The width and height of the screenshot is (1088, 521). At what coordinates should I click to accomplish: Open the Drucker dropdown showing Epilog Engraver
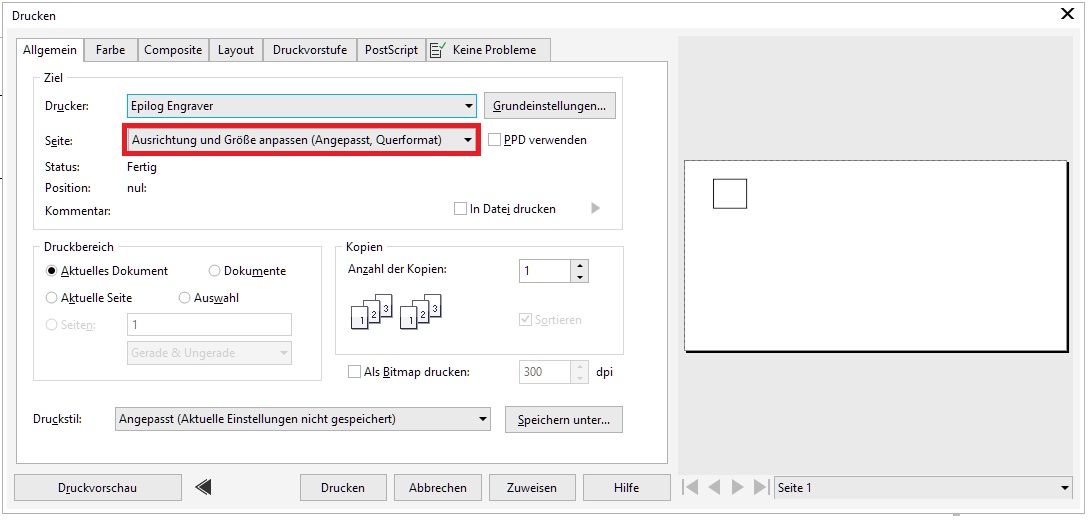[302, 106]
